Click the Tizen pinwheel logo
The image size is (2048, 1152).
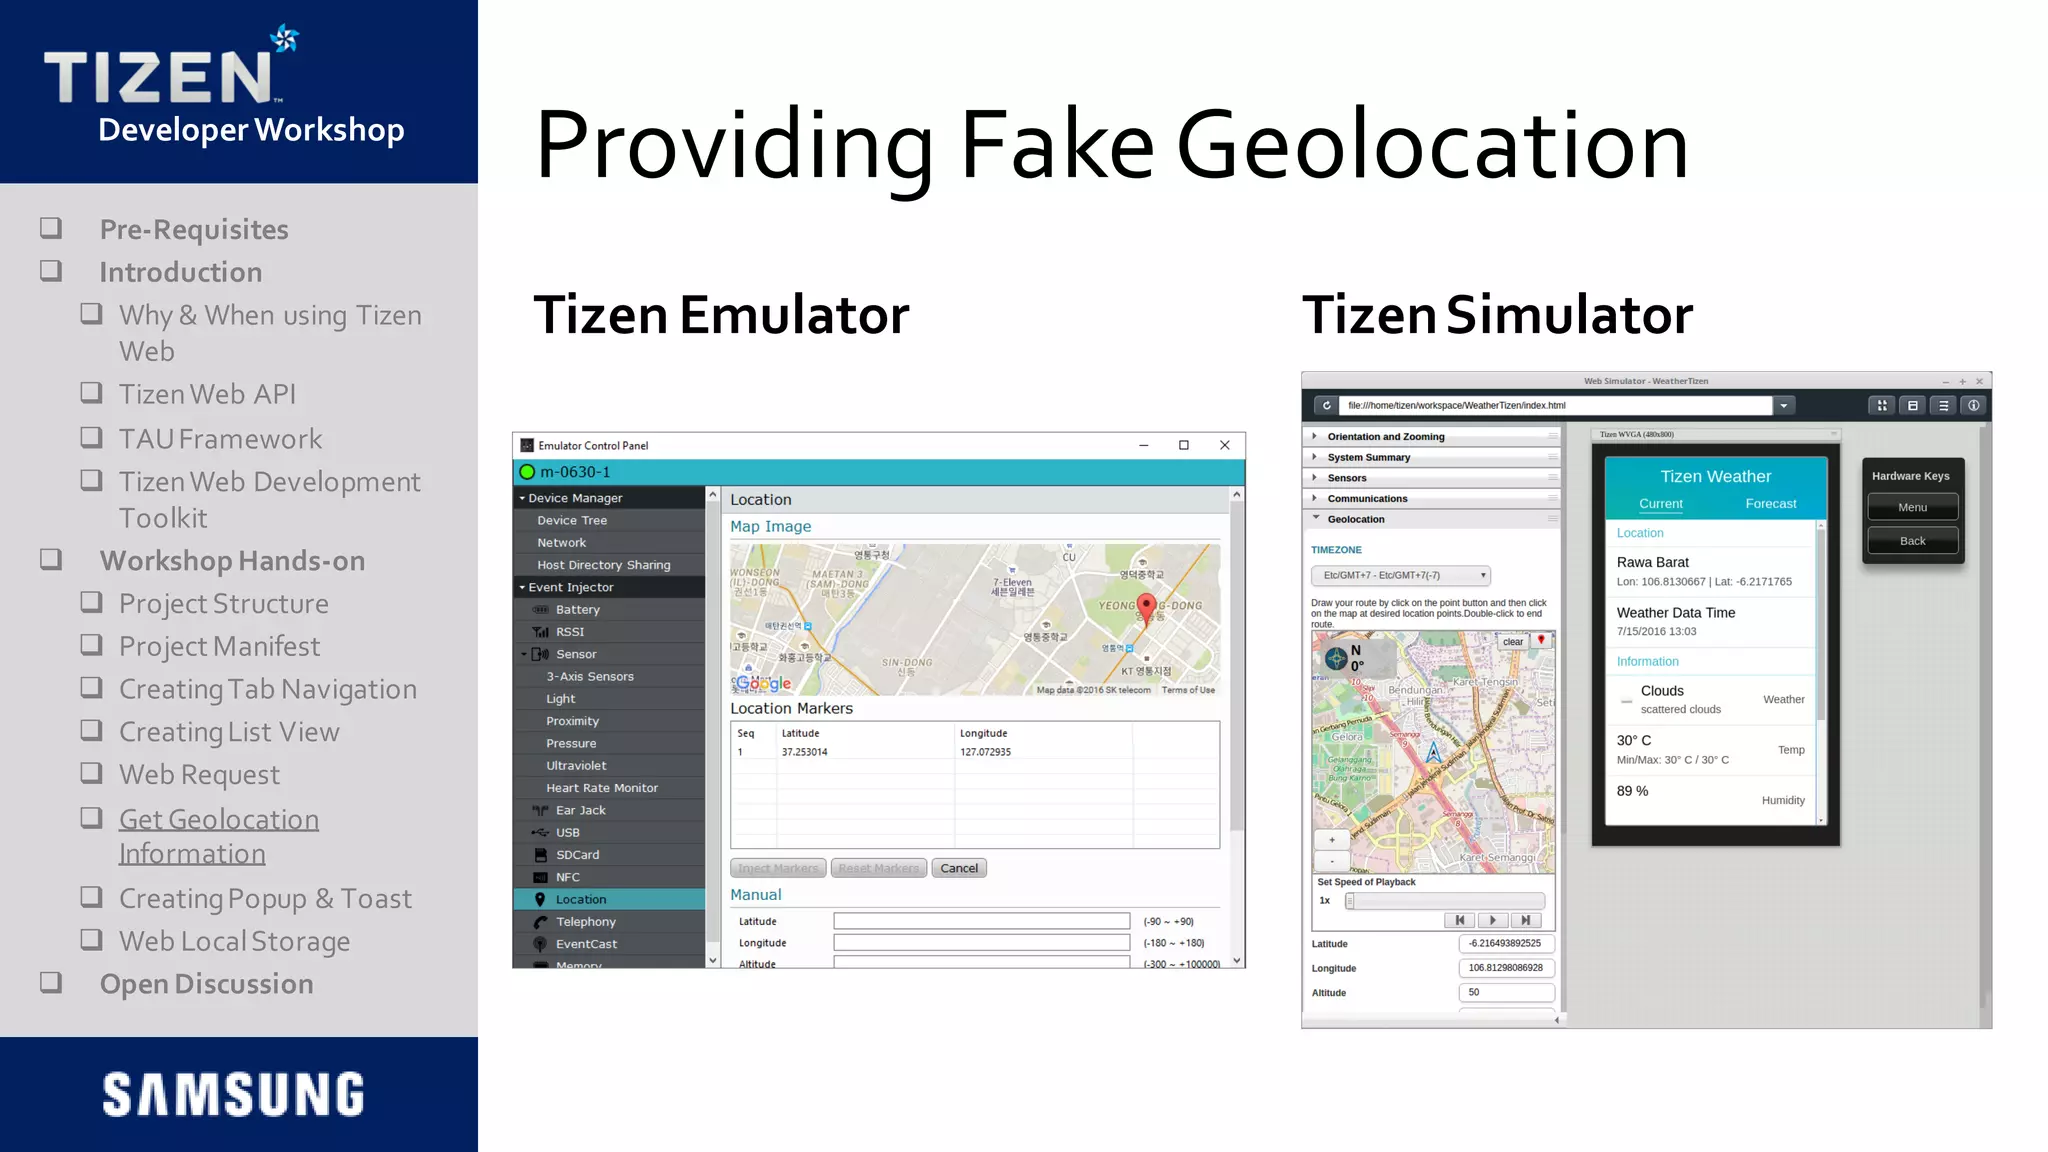(x=285, y=38)
